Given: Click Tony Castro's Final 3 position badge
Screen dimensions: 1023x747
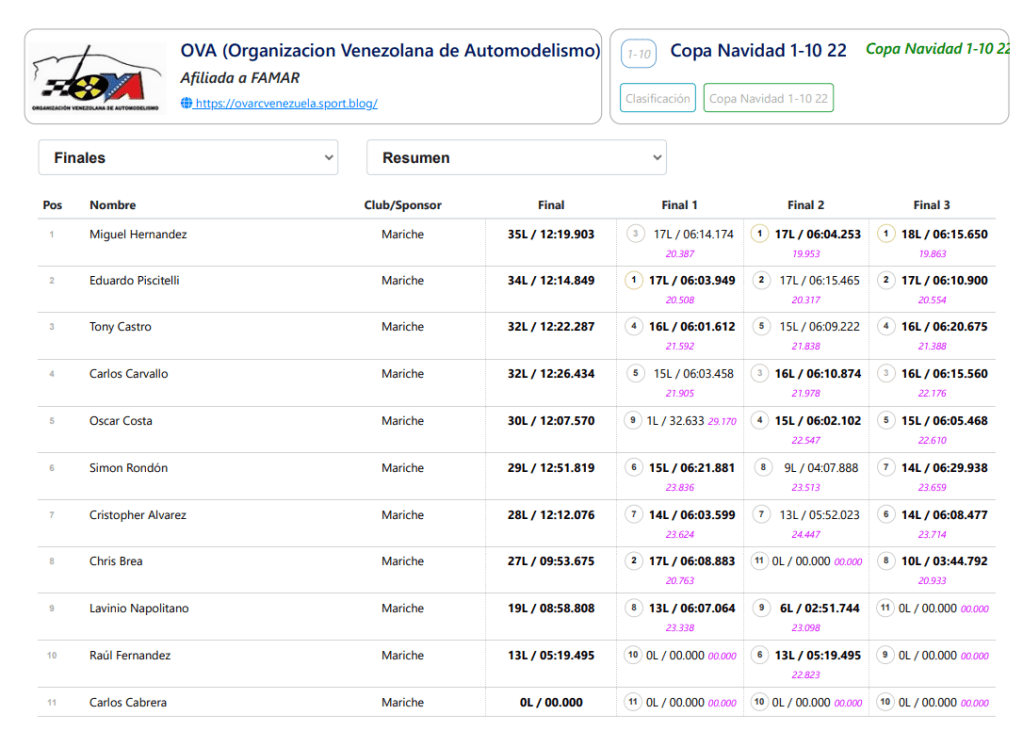Looking at the screenshot, I should (885, 327).
